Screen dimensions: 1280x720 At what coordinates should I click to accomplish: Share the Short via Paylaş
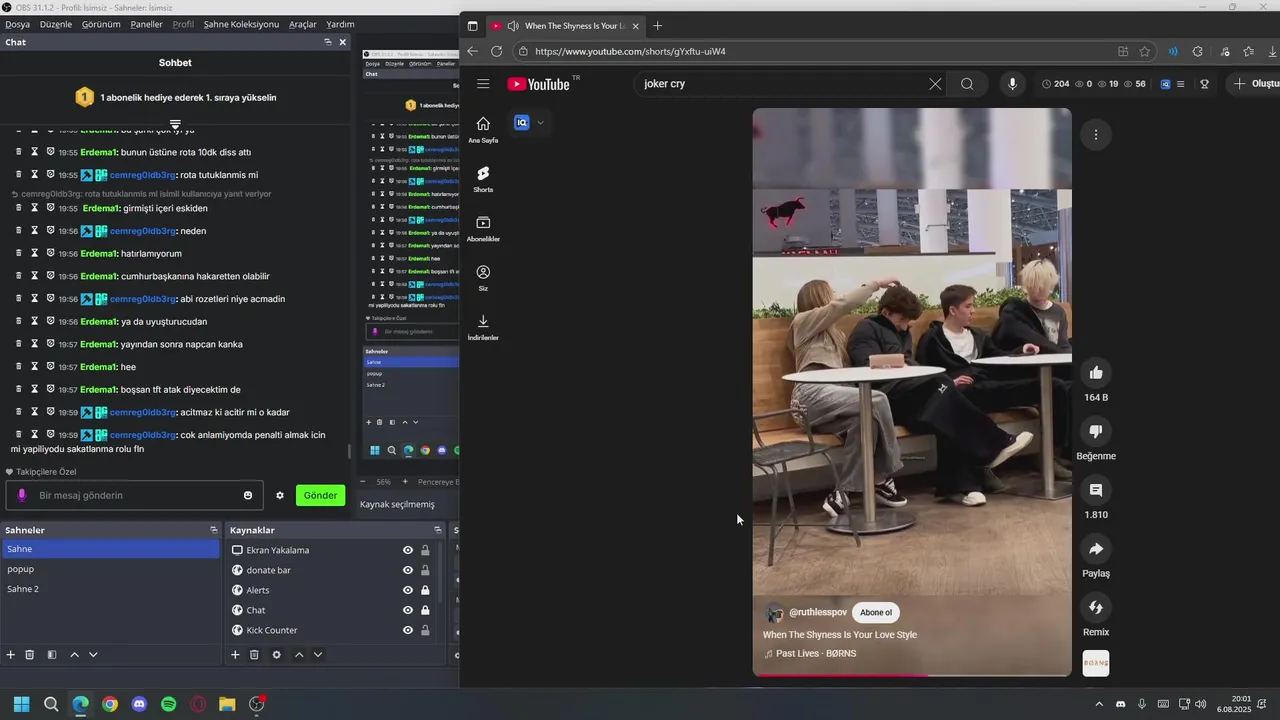point(1096,549)
